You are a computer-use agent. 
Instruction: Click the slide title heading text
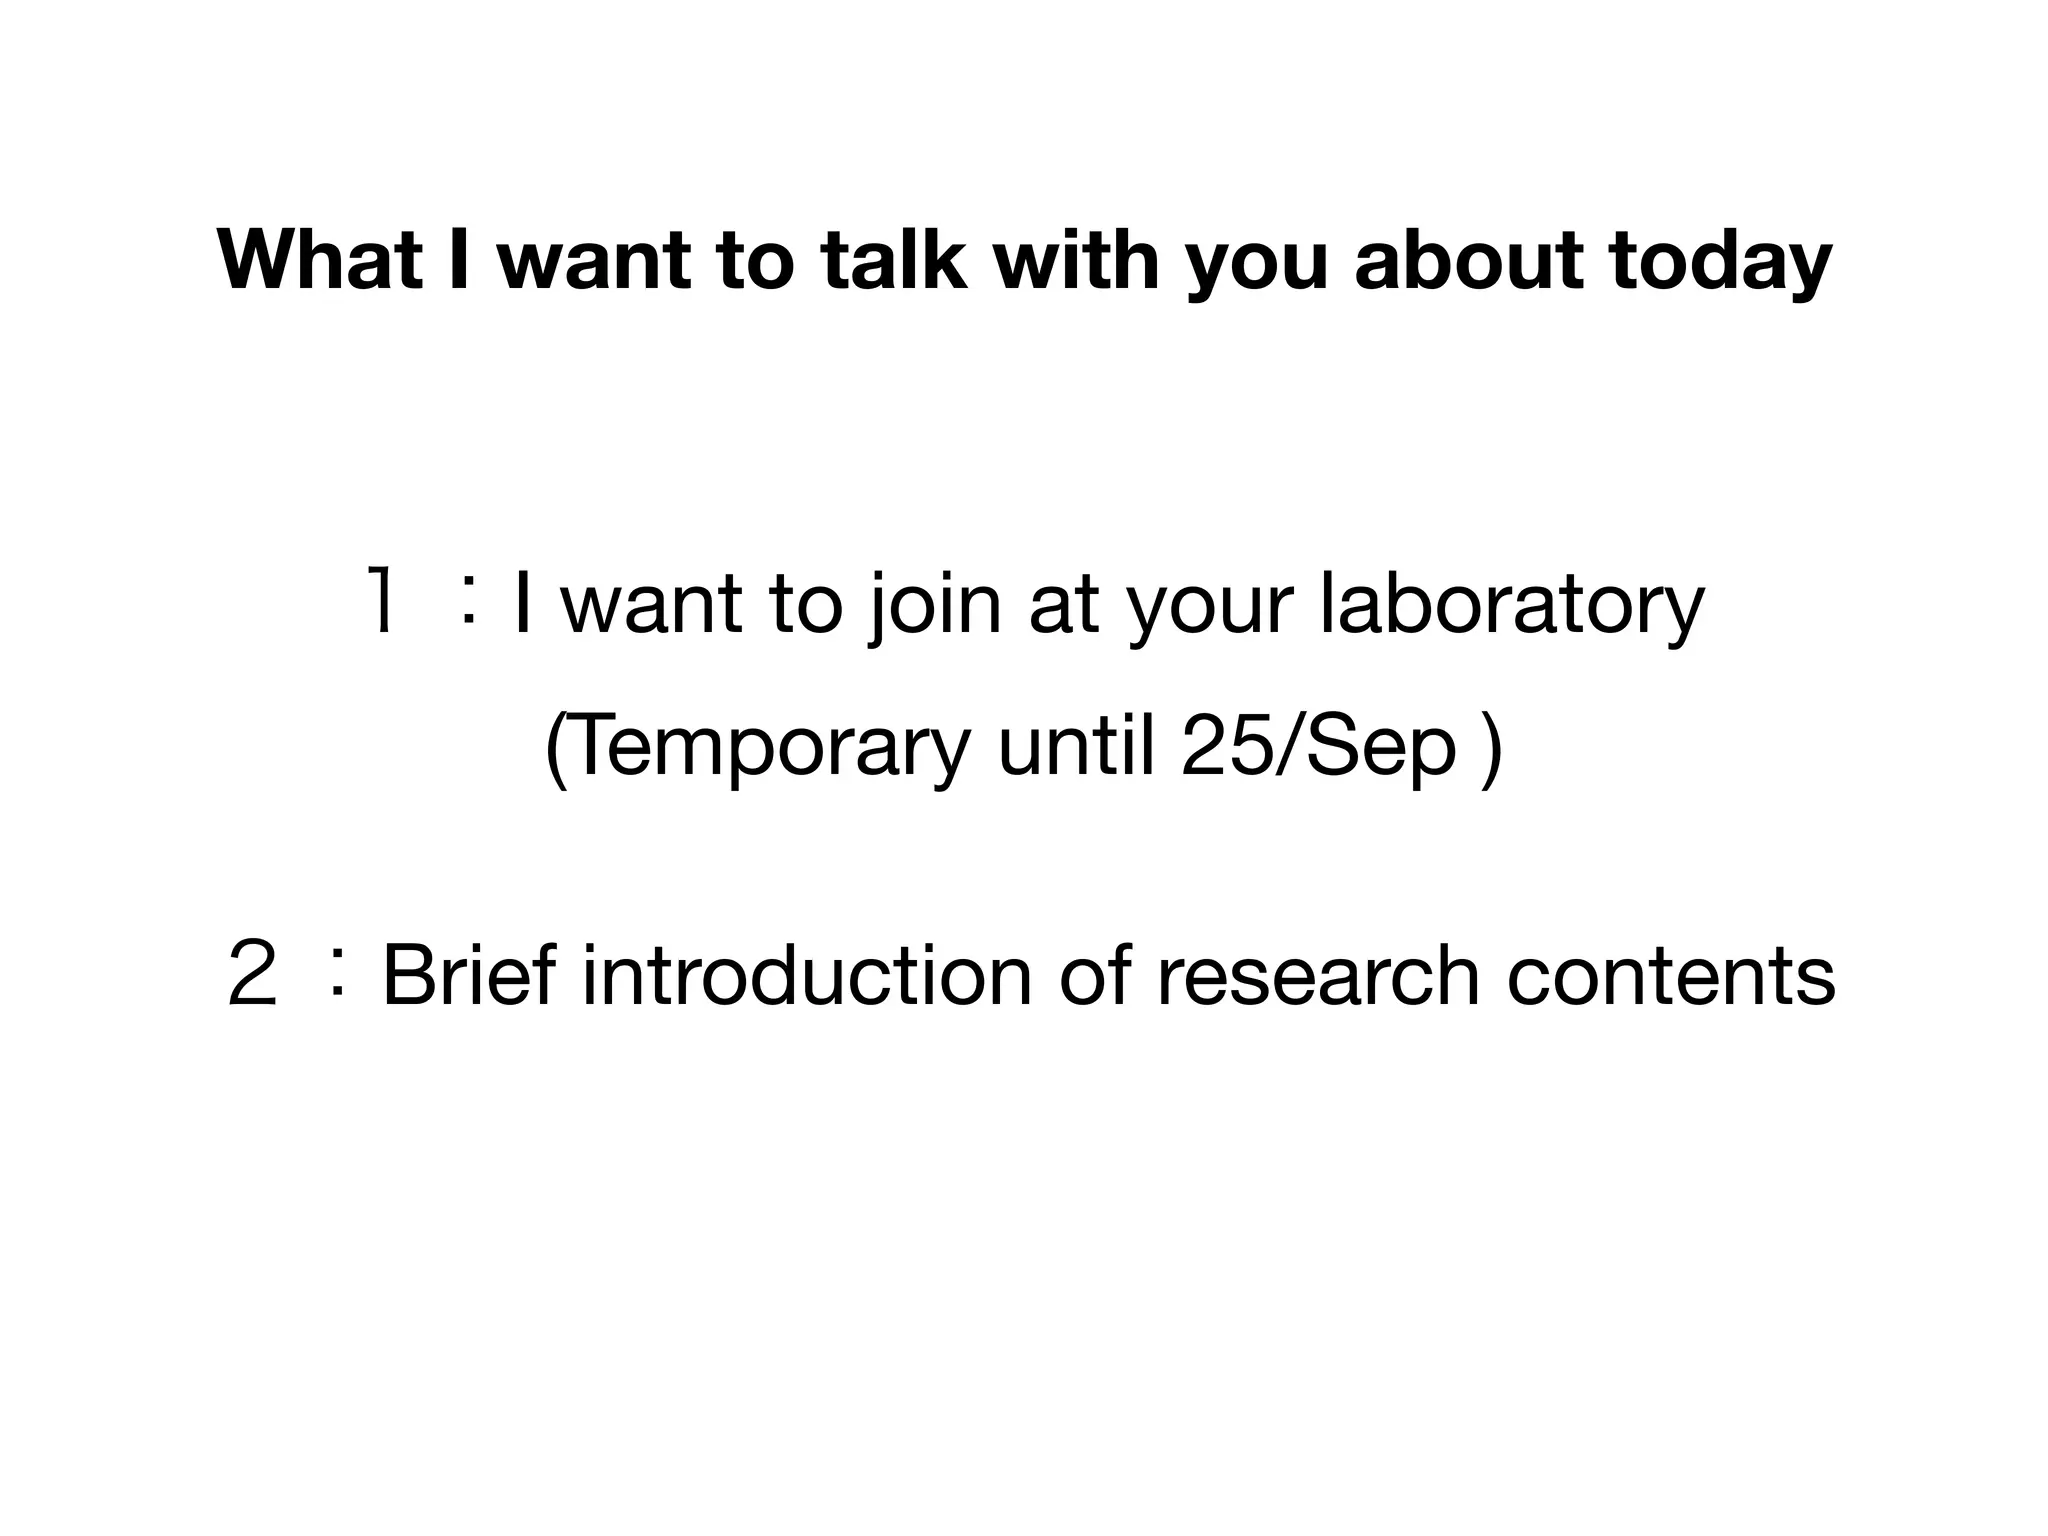(x=1024, y=260)
